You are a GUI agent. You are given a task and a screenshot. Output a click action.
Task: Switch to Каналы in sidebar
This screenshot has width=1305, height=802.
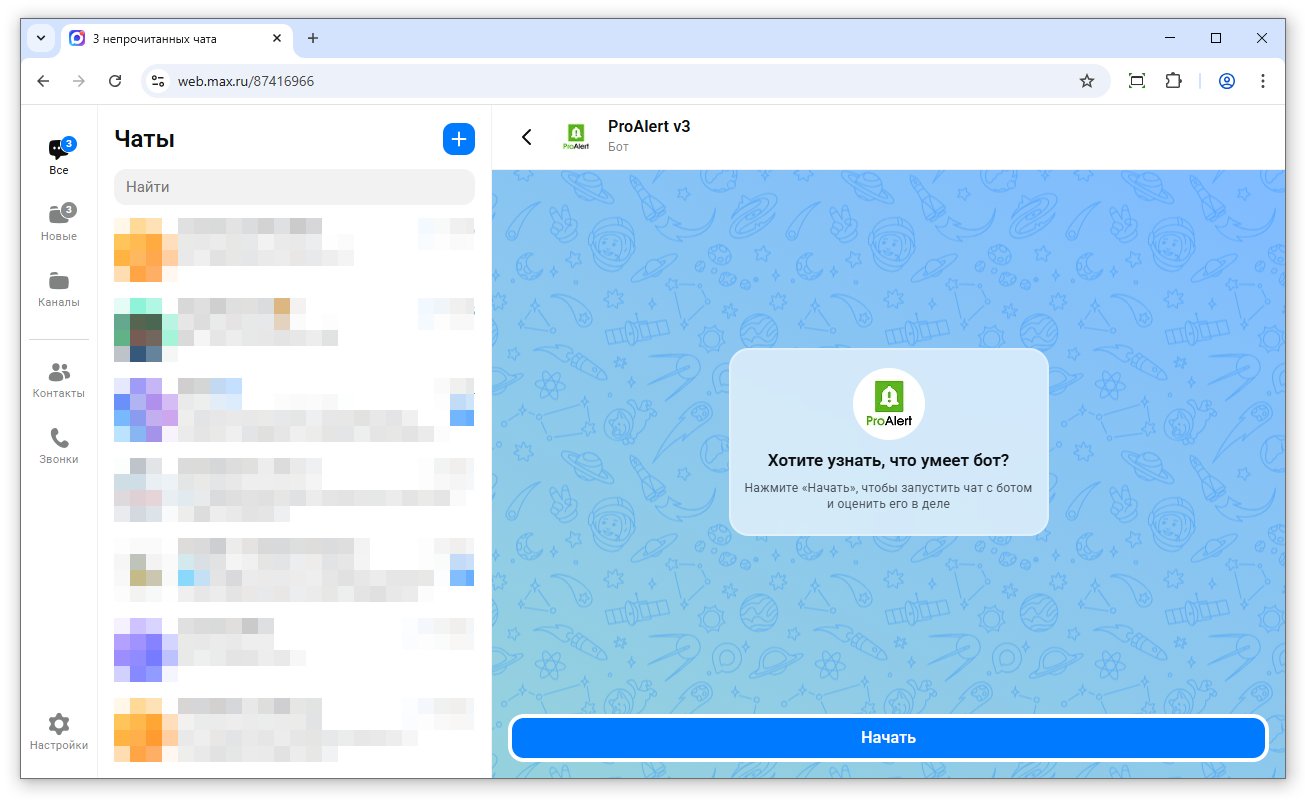pyautogui.click(x=59, y=288)
